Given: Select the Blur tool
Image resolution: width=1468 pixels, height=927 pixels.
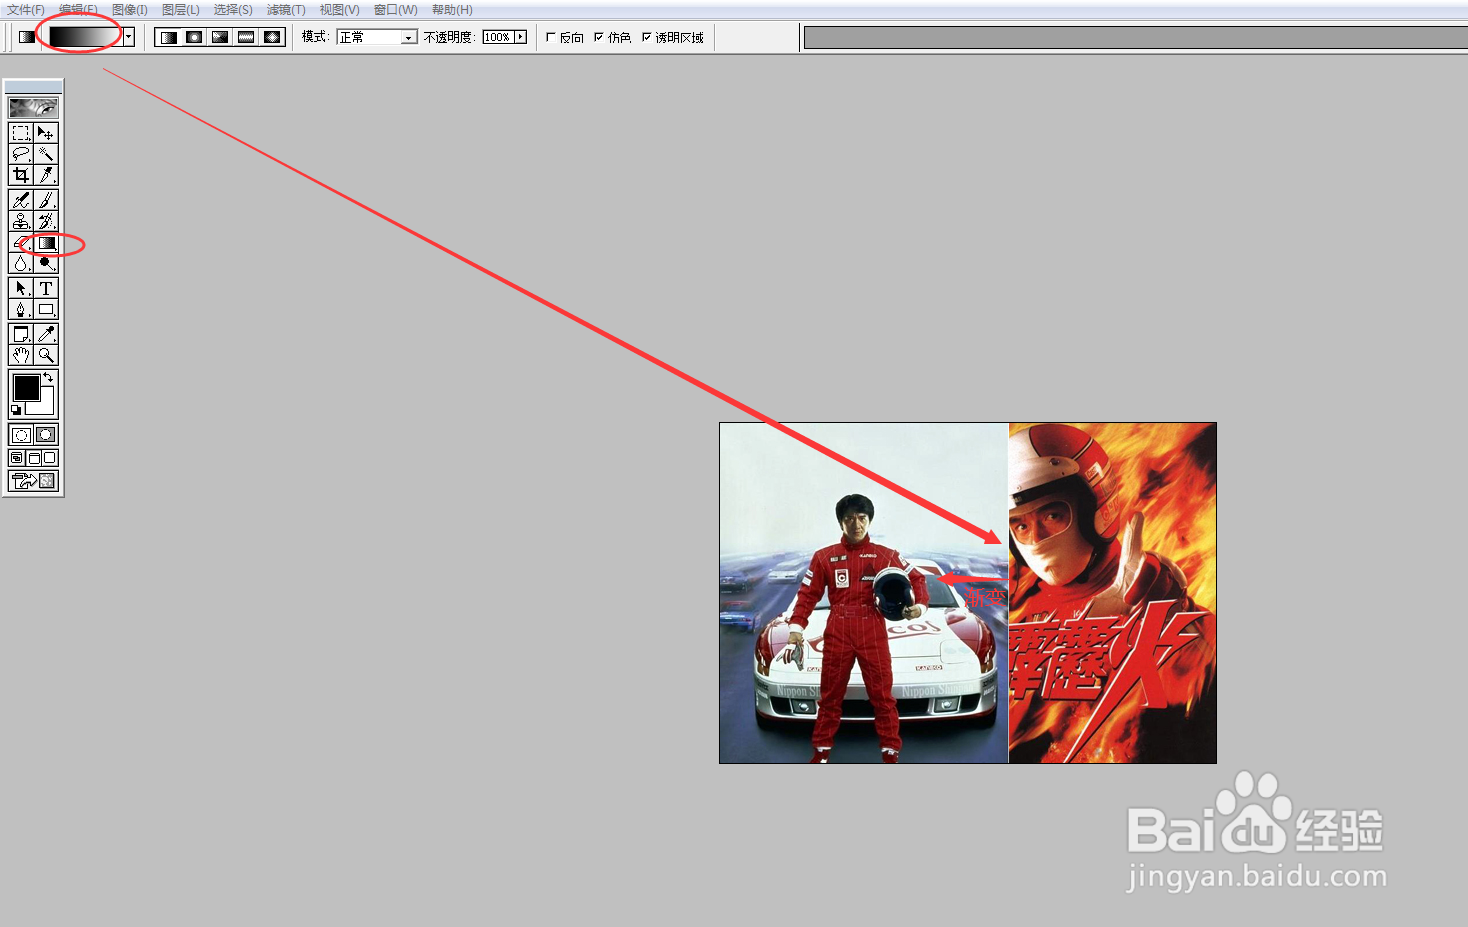Looking at the screenshot, I should [21, 264].
